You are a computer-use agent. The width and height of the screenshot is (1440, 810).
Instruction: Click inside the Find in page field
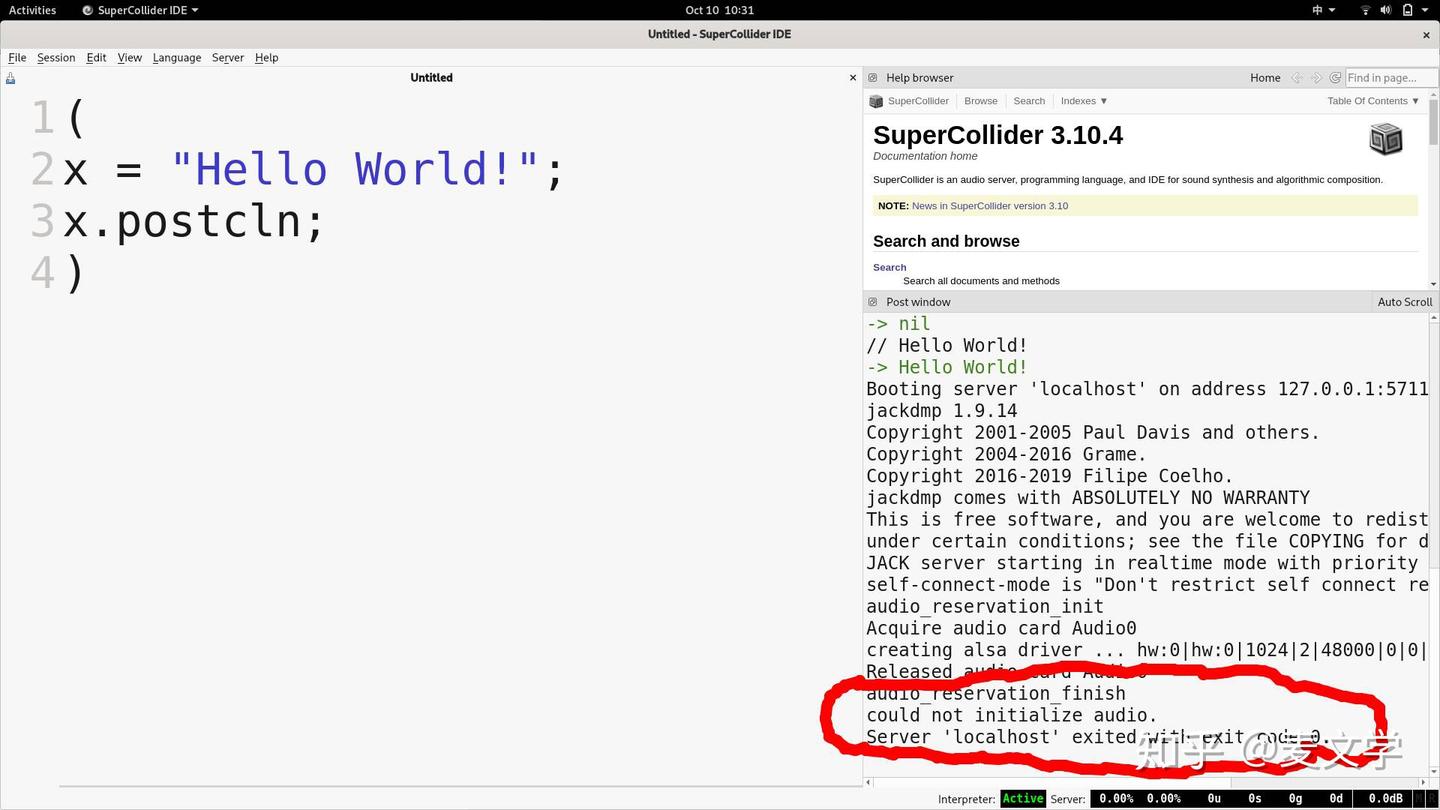1392,77
